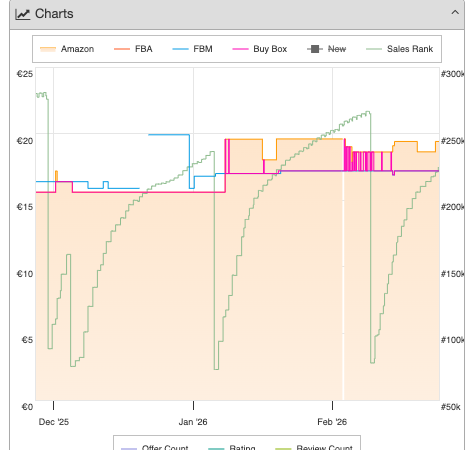Click the FBM blue line swatch
Screen dimensions: 474x450
pos(180,49)
